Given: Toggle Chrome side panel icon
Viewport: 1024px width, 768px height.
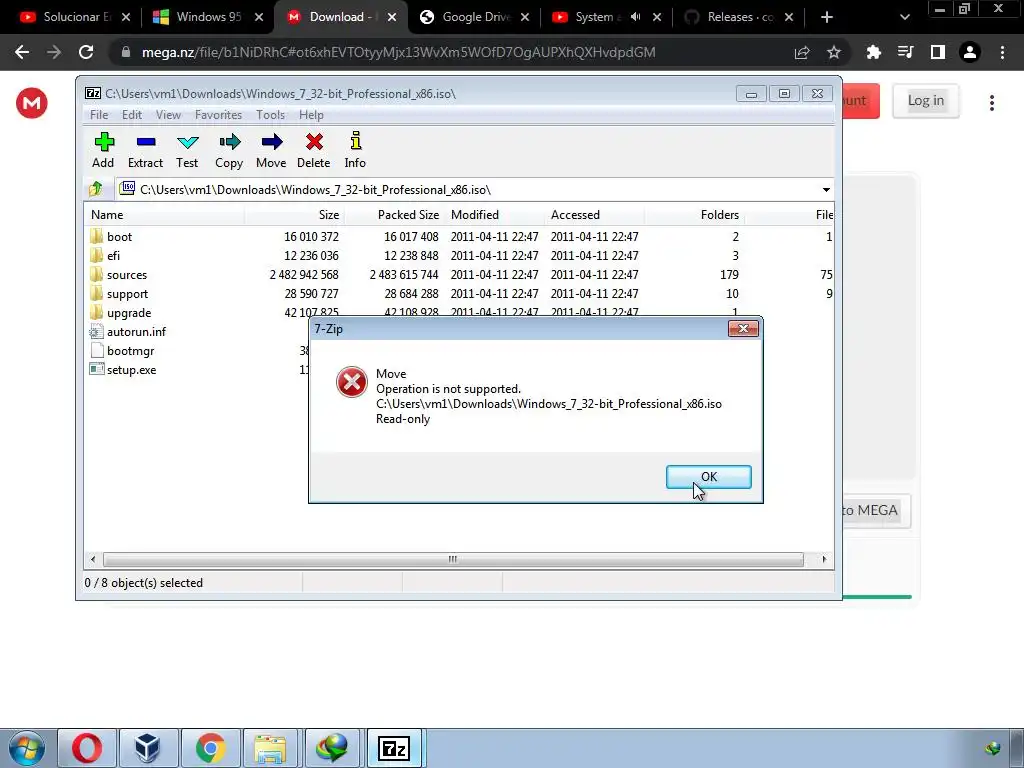Looking at the screenshot, I should pyautogui.click(x=938, y=52).
